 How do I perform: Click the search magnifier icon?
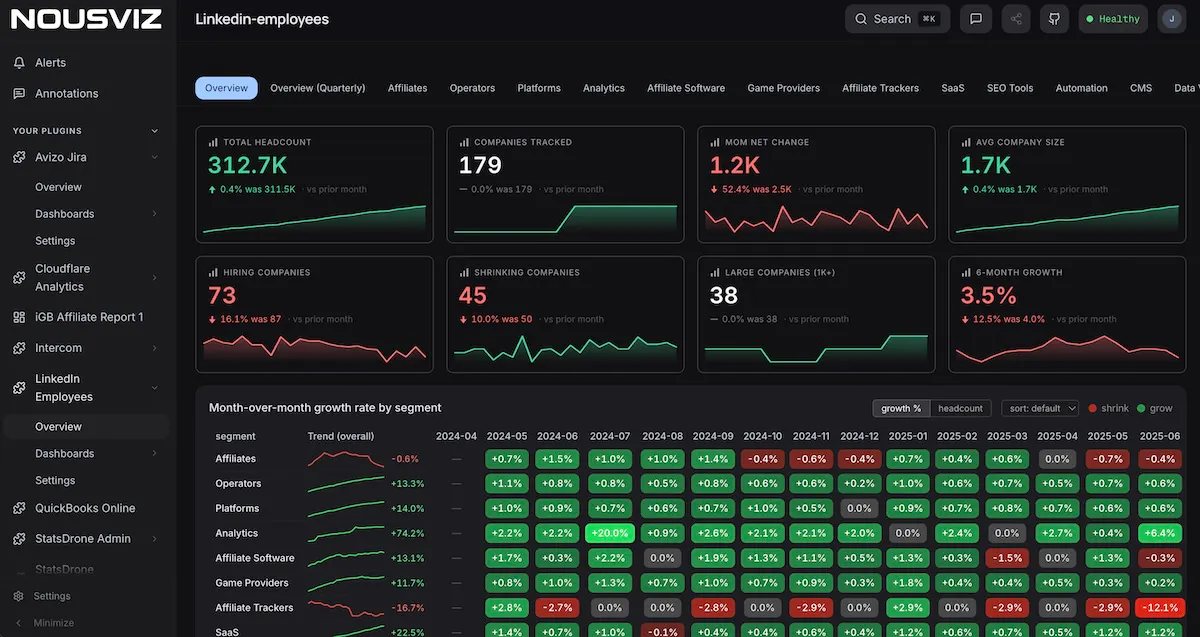[862, 19]
